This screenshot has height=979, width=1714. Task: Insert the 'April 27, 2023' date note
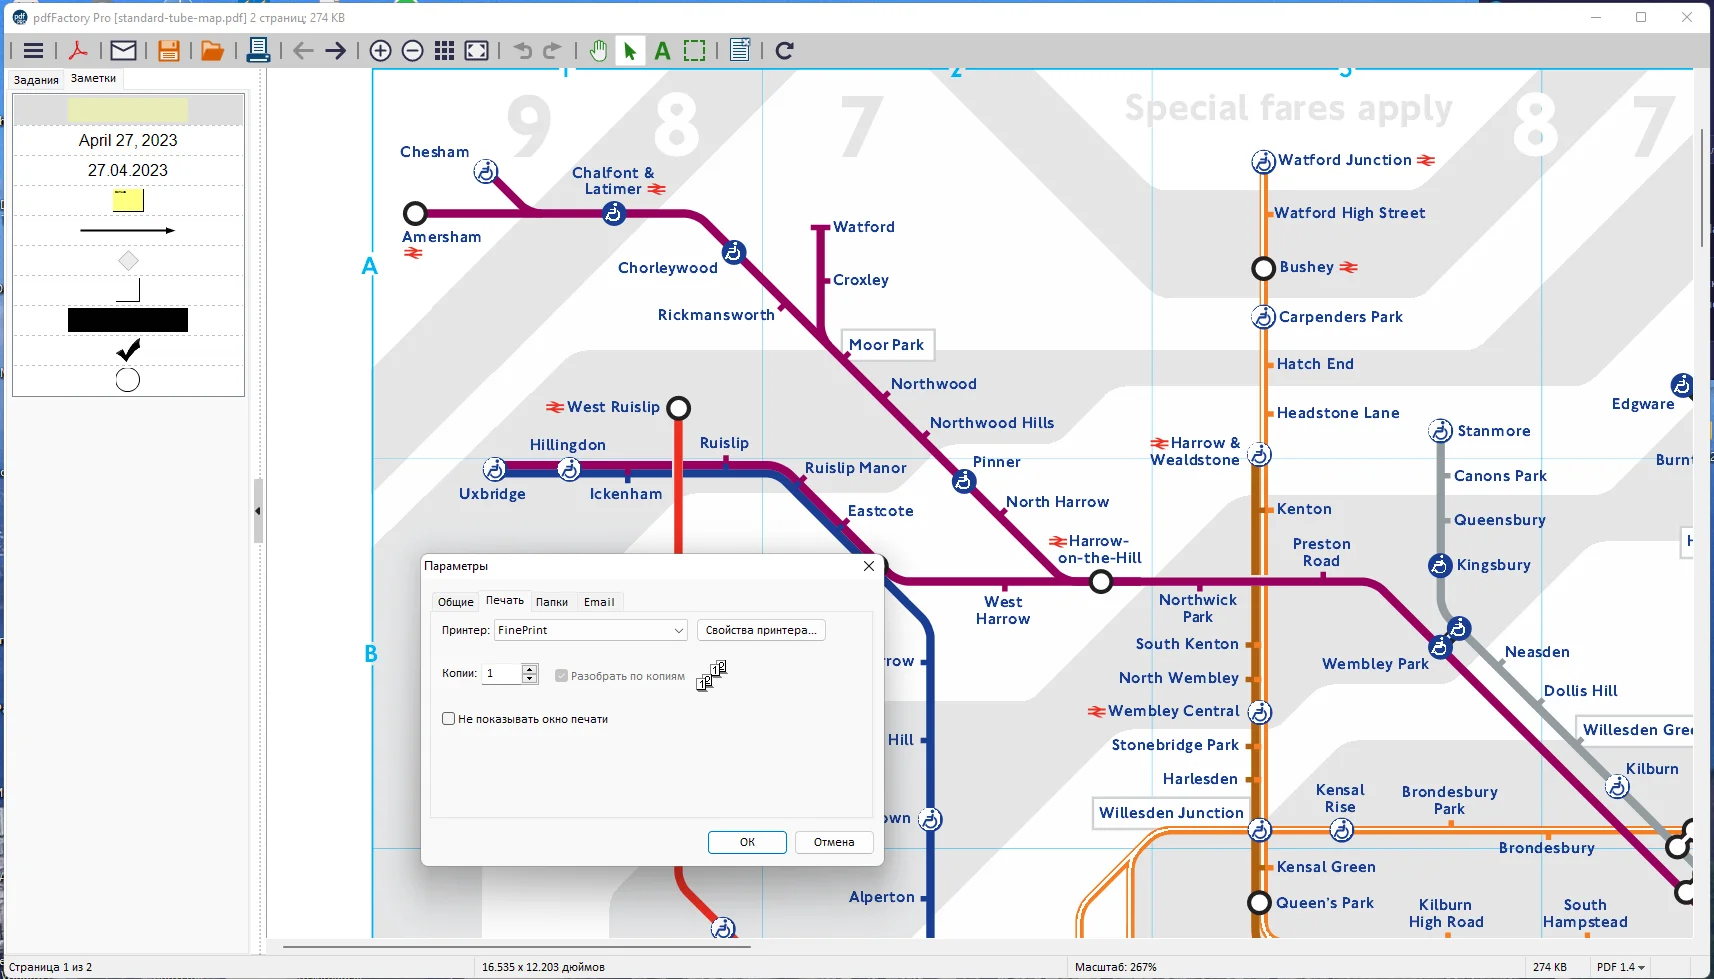(128, 141)
